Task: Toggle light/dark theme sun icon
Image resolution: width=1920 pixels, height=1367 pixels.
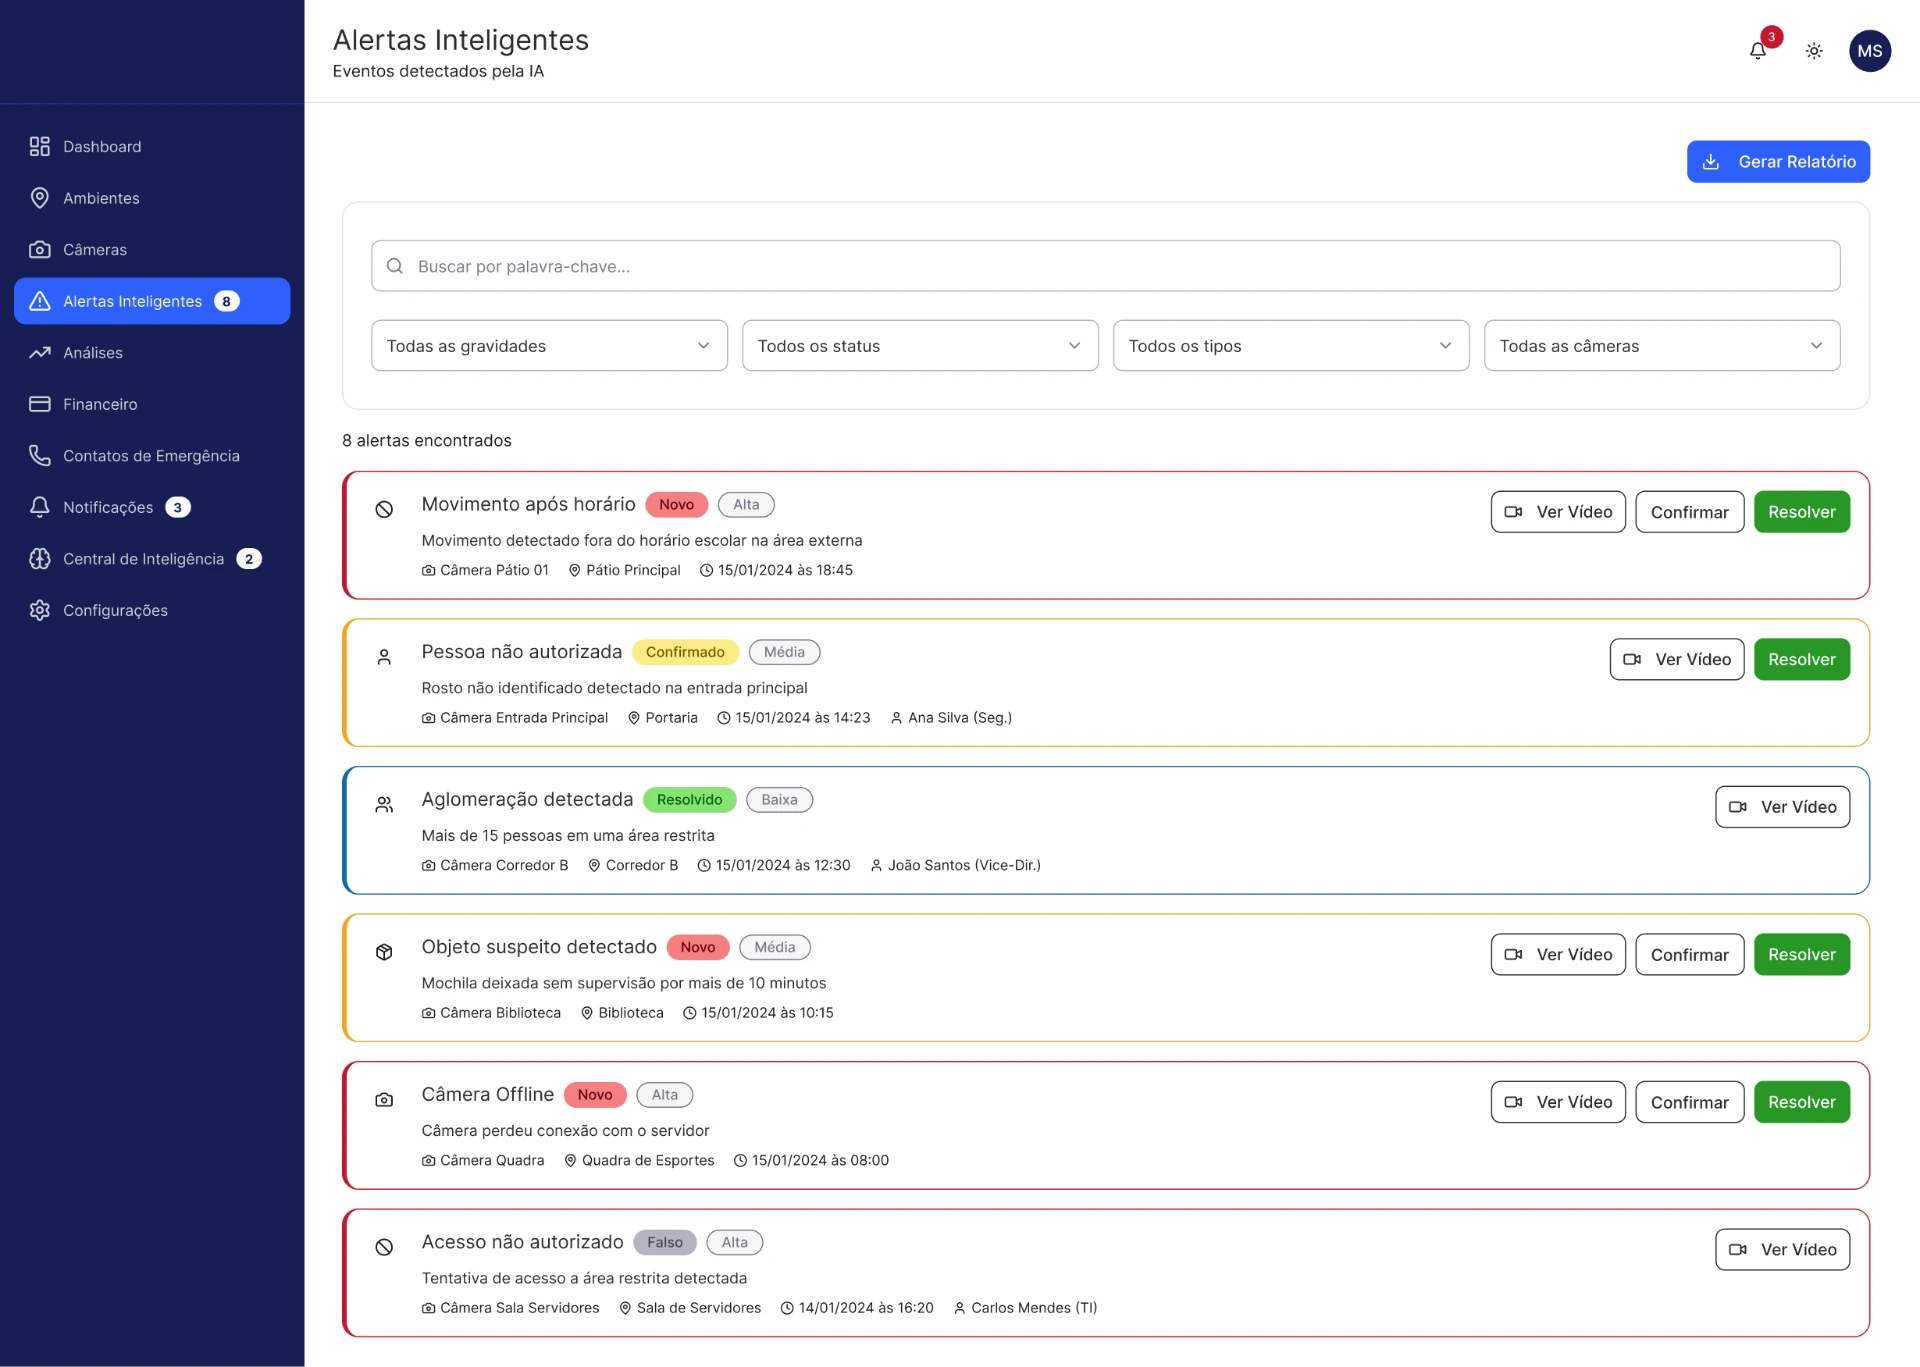Action: pyautogui.click(x=1814, y=51)
